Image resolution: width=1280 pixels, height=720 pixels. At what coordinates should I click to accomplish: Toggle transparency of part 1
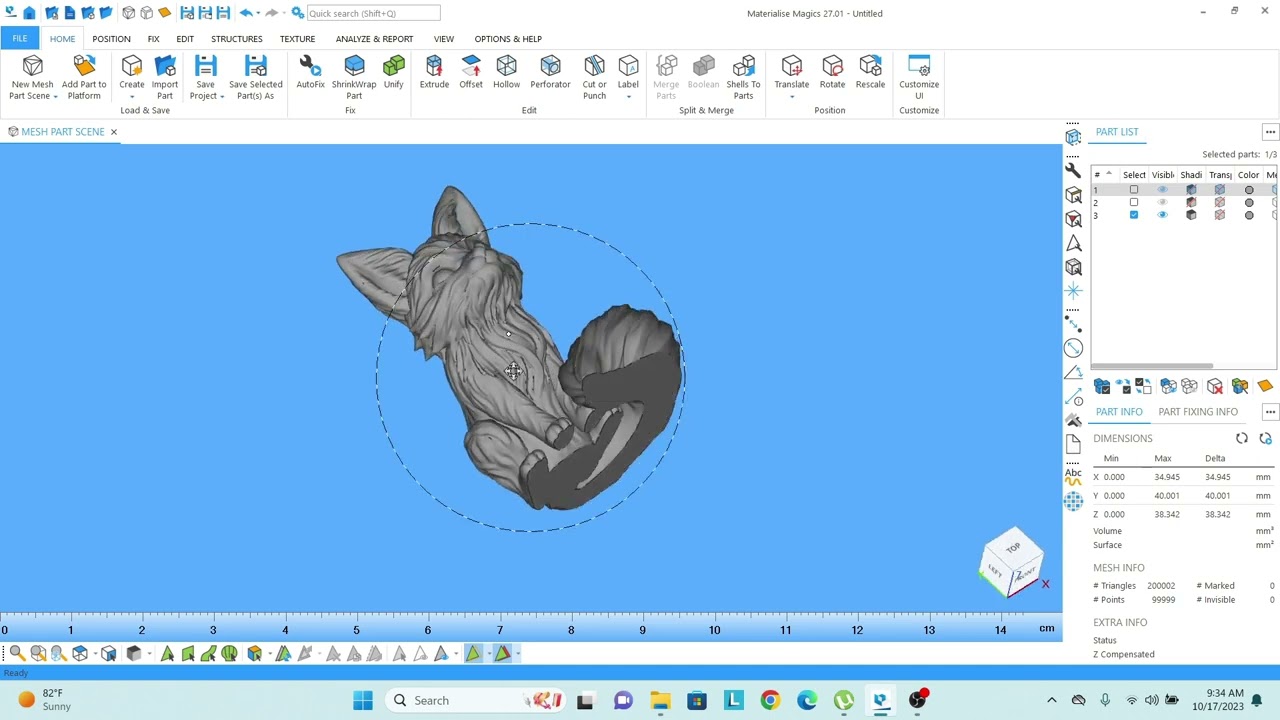[x=1219, y=190]
